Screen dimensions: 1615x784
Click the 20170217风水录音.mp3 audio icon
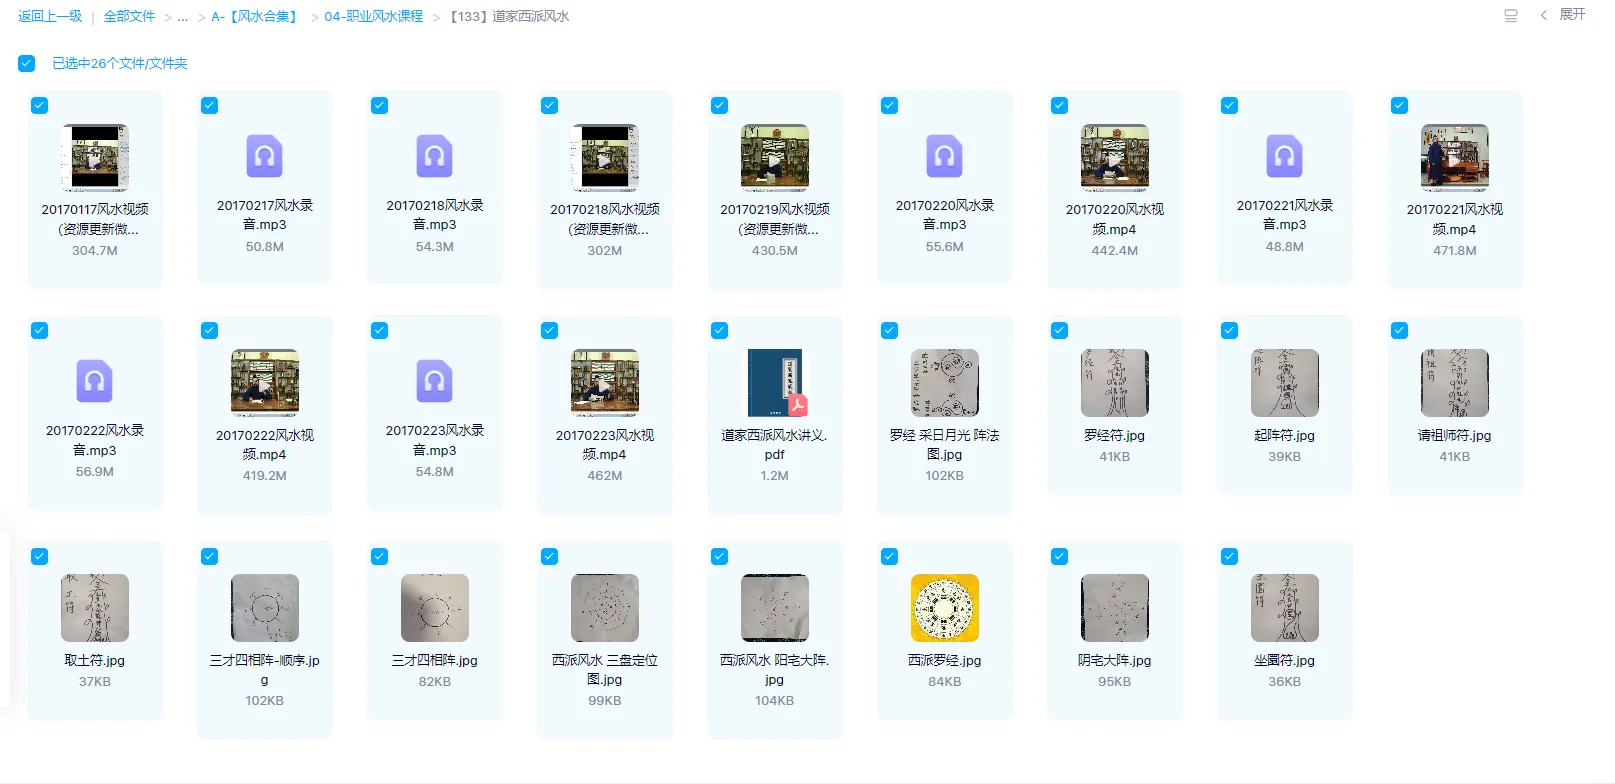(x=264, y=156)
